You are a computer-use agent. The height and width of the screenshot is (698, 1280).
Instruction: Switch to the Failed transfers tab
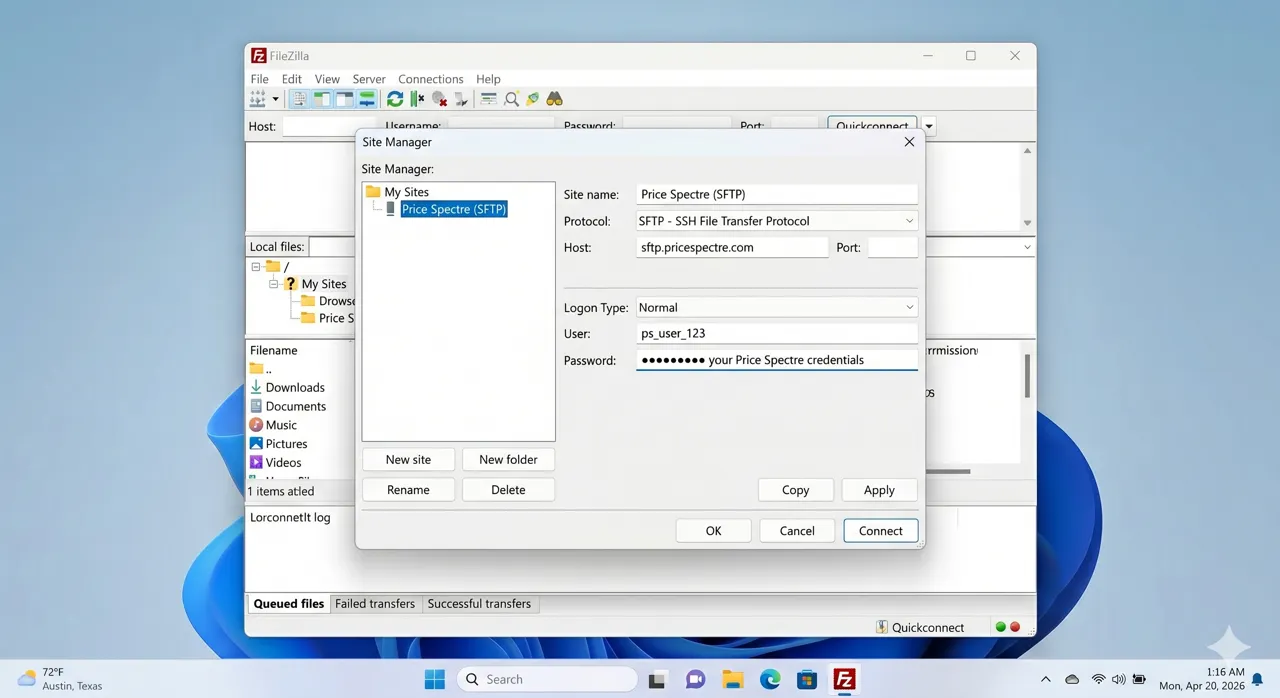coord(375,603)
